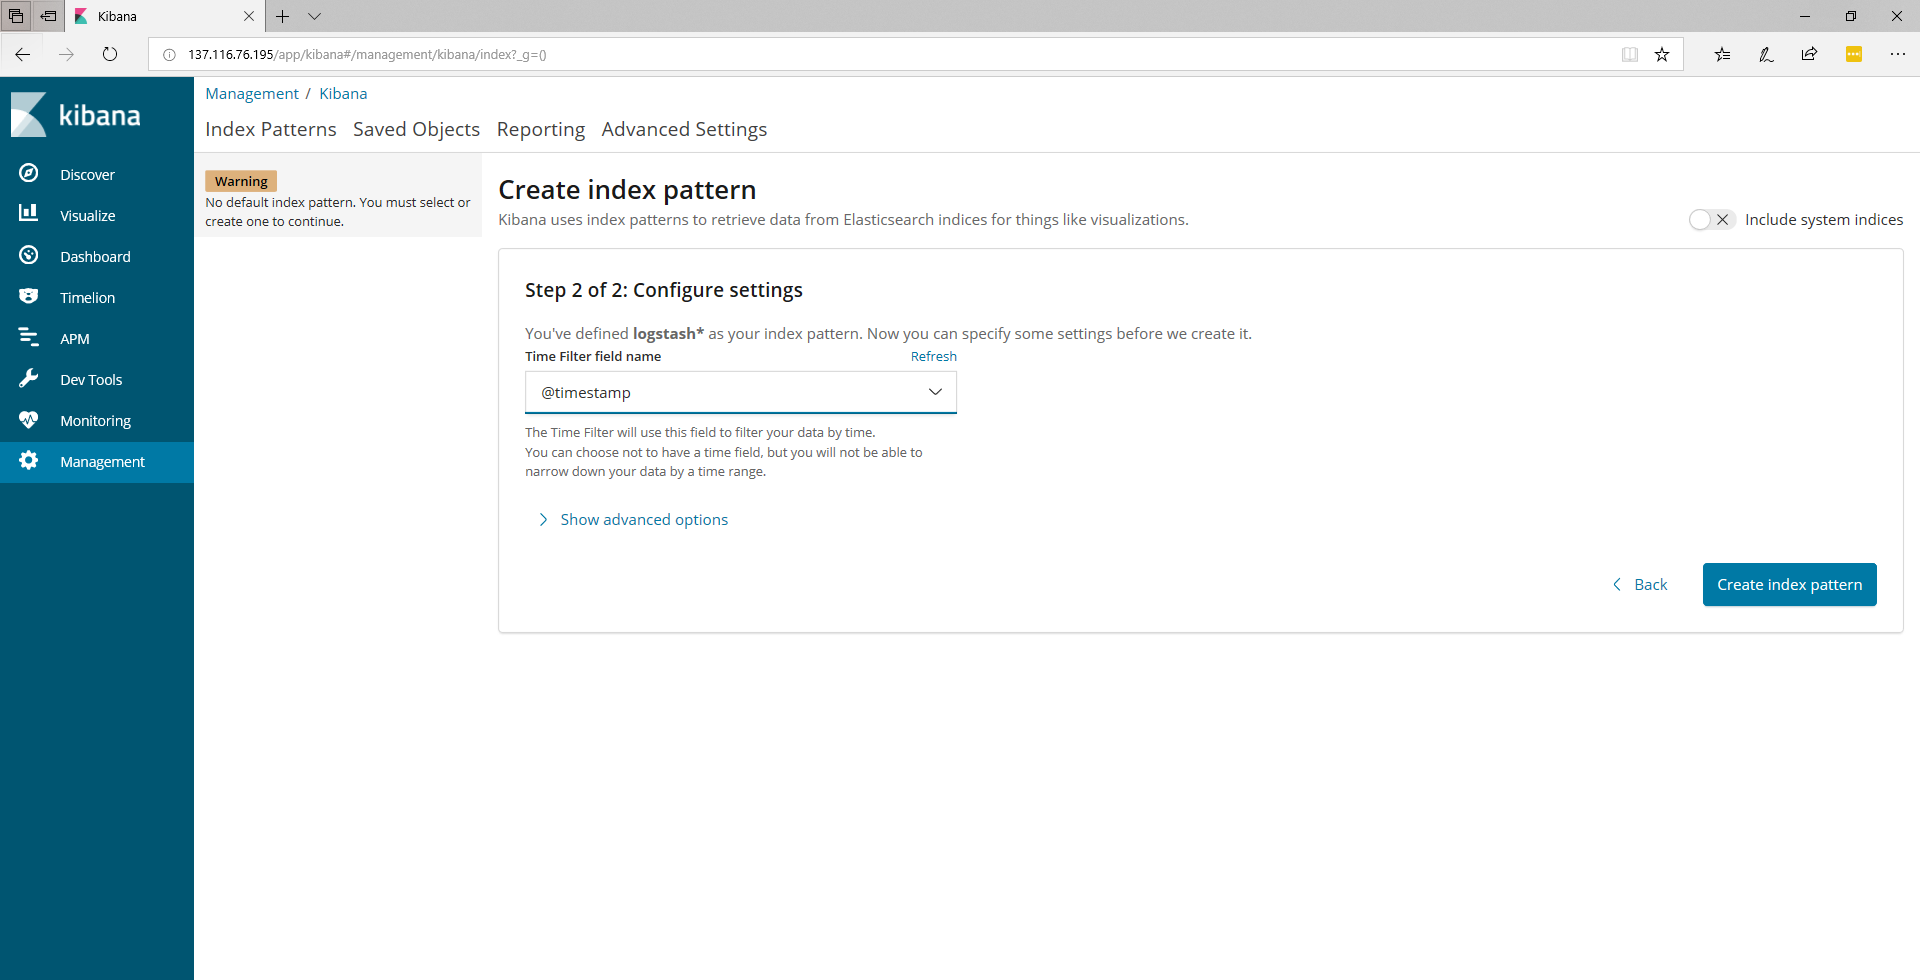This screenshot has height=980, width=1920.
Task: Click the browser share icon
Action: click(1809, 54)
